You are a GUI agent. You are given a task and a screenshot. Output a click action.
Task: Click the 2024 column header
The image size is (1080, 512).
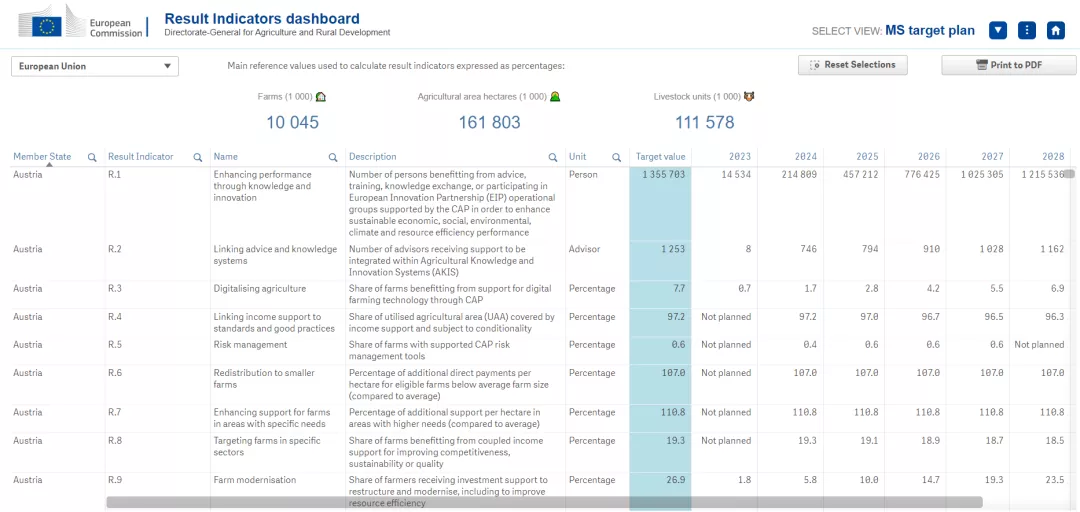[806, 156]
